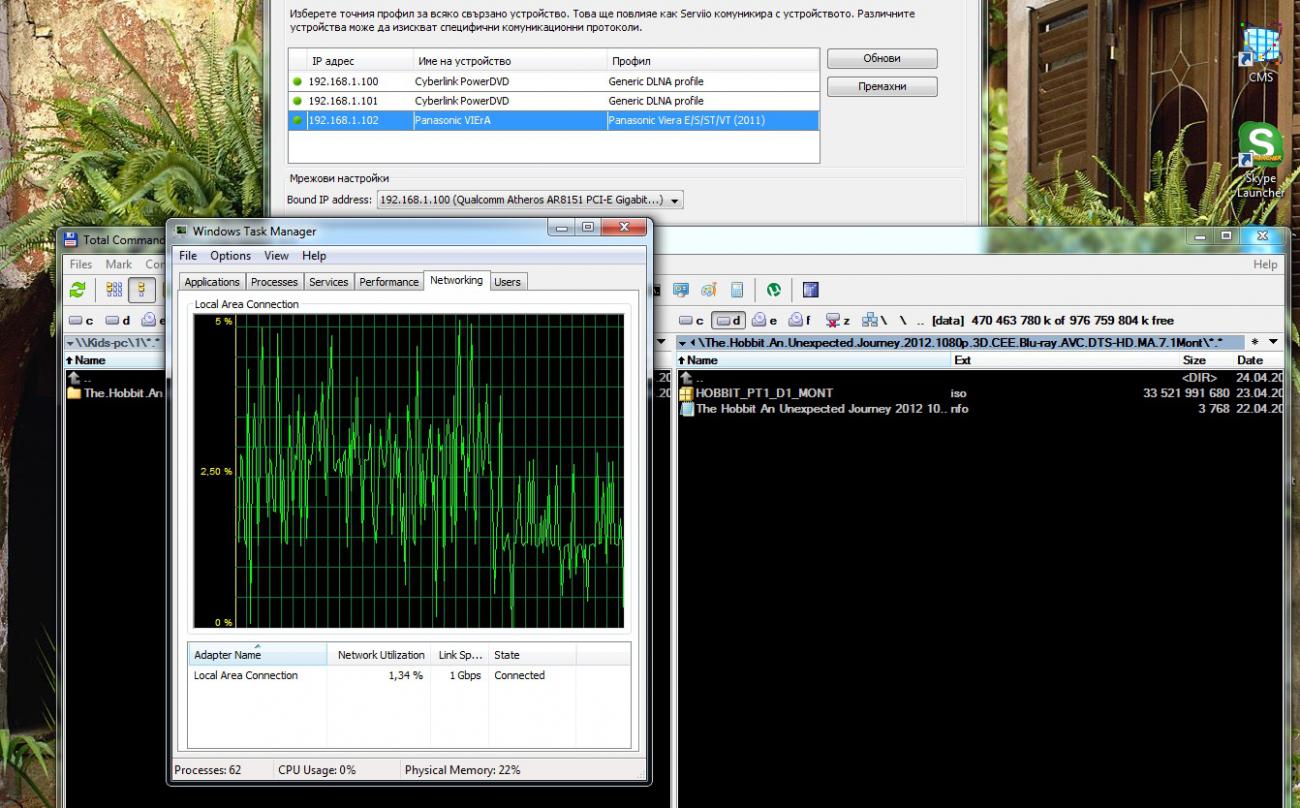Viewport: 1300px width, 808px height.
Task: Switch to the Services tab
Action: point(328,282)
